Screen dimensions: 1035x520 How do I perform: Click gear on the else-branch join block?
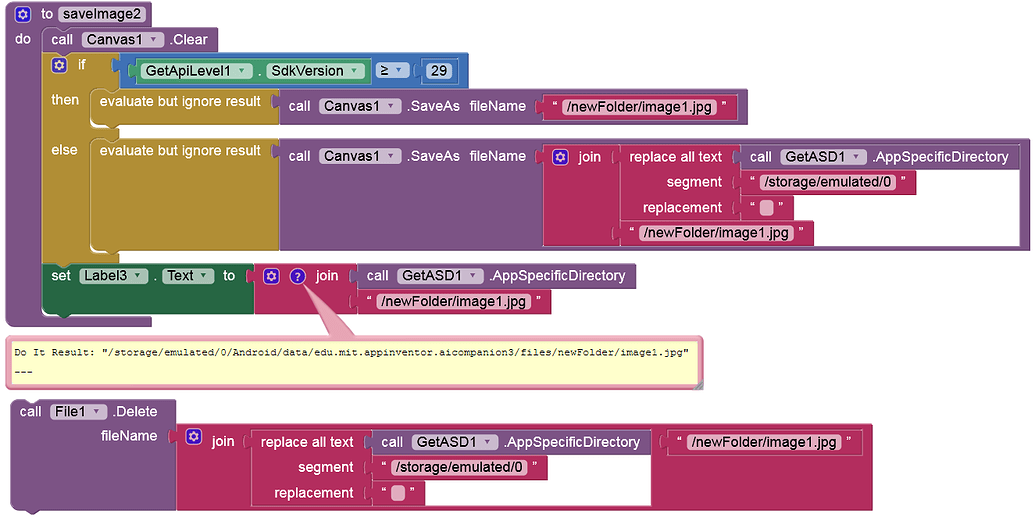tap(560, 157)
